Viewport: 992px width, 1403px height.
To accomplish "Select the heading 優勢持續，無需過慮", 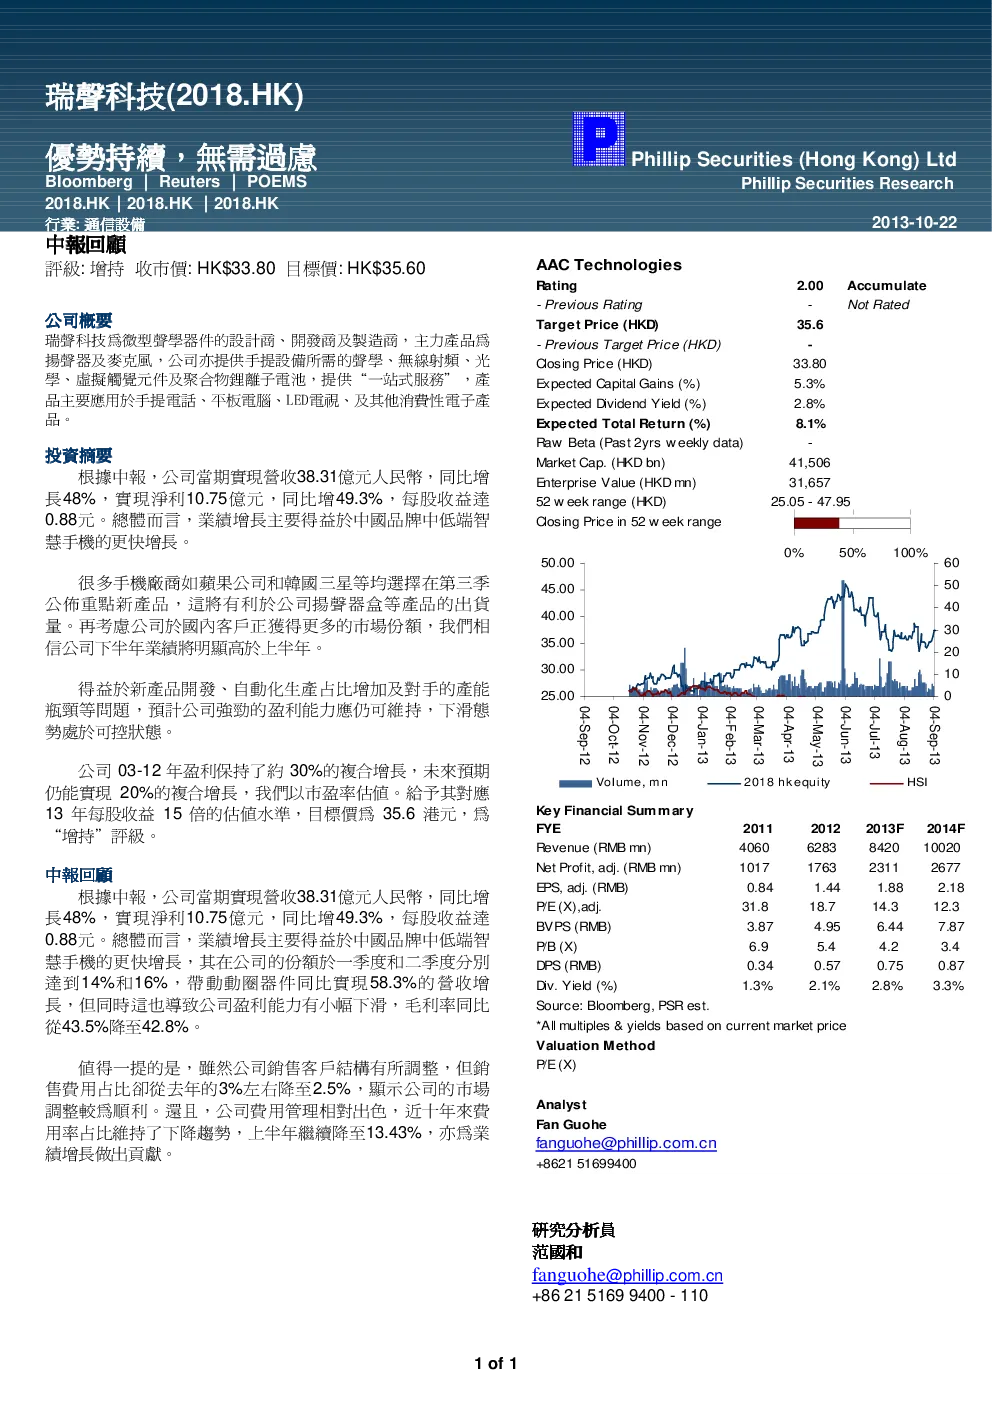I will point(181,157).
